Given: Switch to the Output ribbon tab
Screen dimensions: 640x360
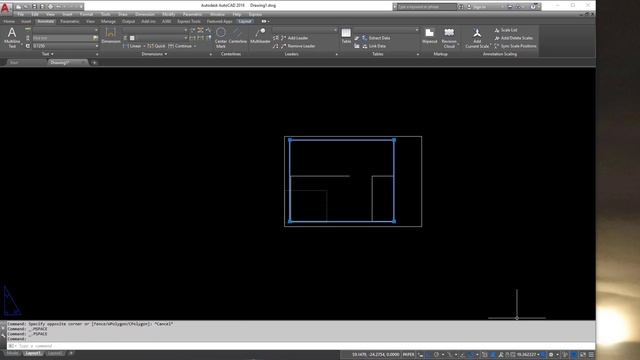Looking at the screenshot, I should click(128, 21).
